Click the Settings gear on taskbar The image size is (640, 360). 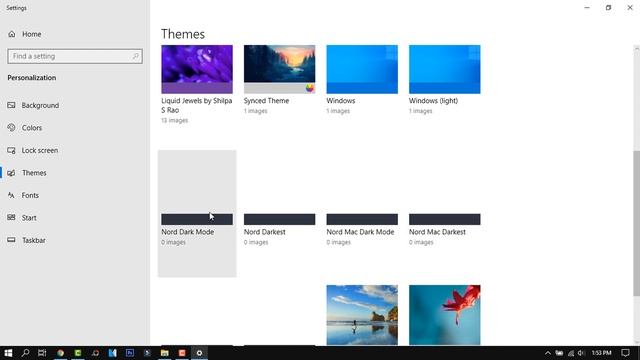coord(199,353)
